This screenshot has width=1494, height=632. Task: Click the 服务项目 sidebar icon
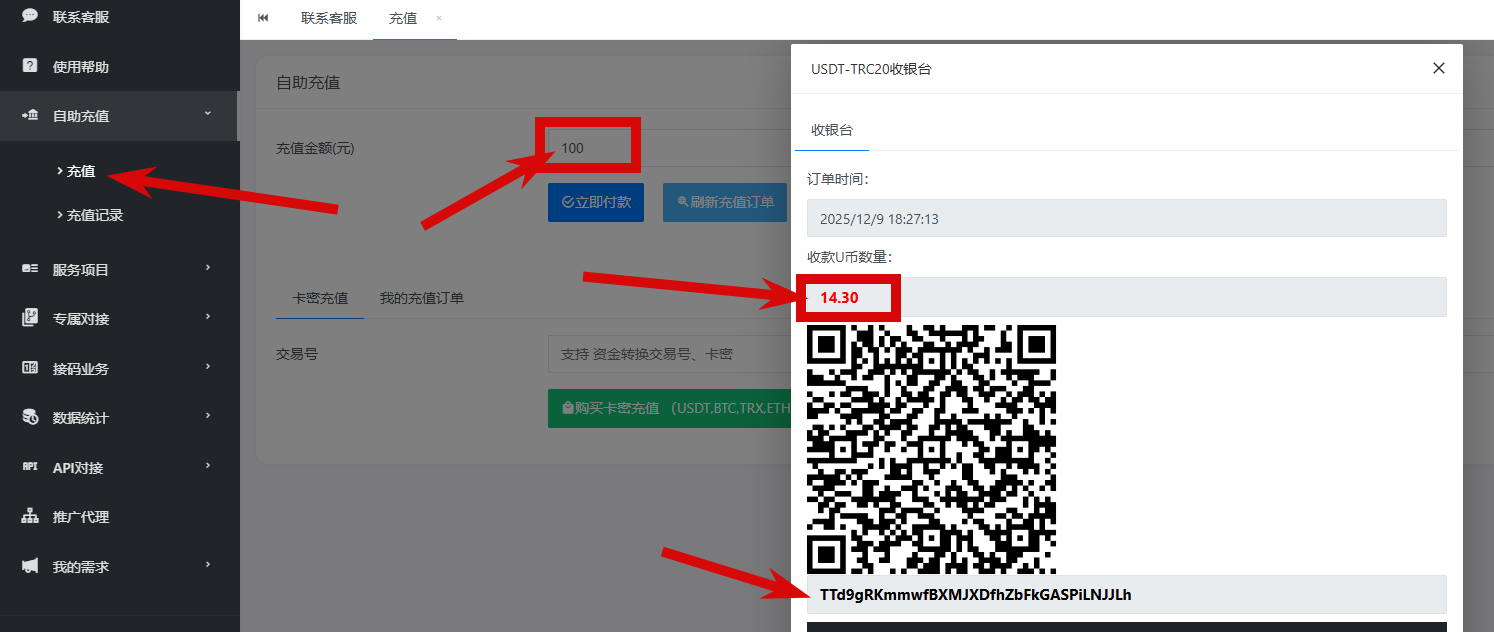tap(30, 269)
